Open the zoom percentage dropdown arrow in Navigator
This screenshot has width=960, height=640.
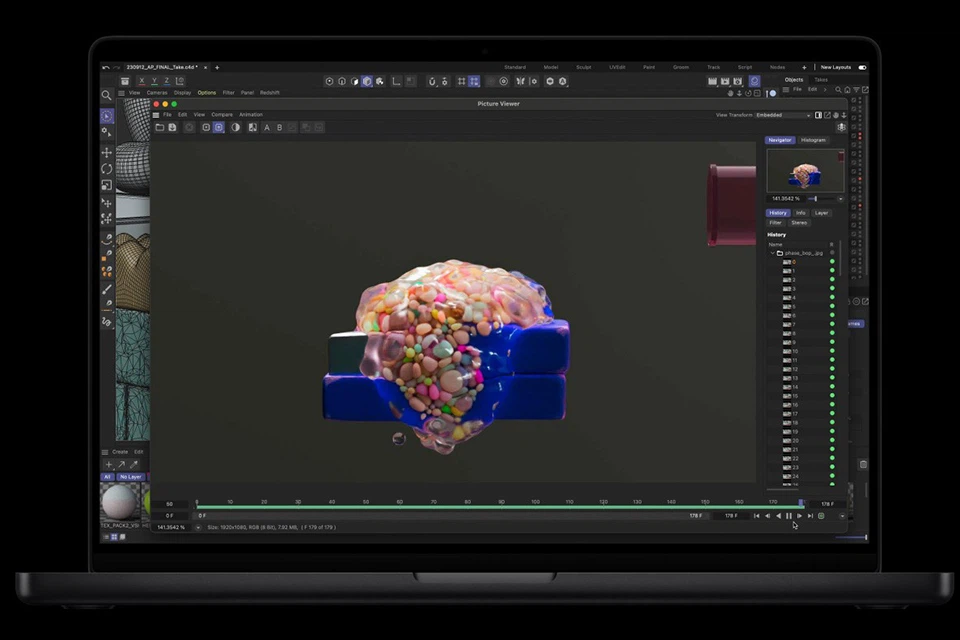(x=840, y=199)
